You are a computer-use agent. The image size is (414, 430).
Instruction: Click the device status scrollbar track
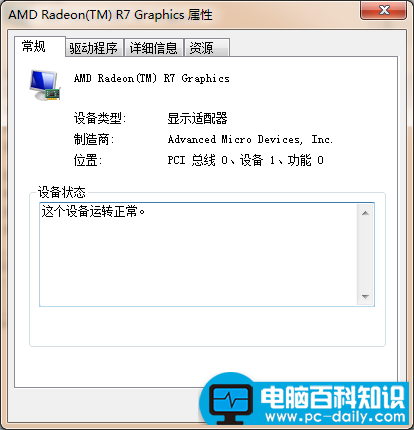365,255
